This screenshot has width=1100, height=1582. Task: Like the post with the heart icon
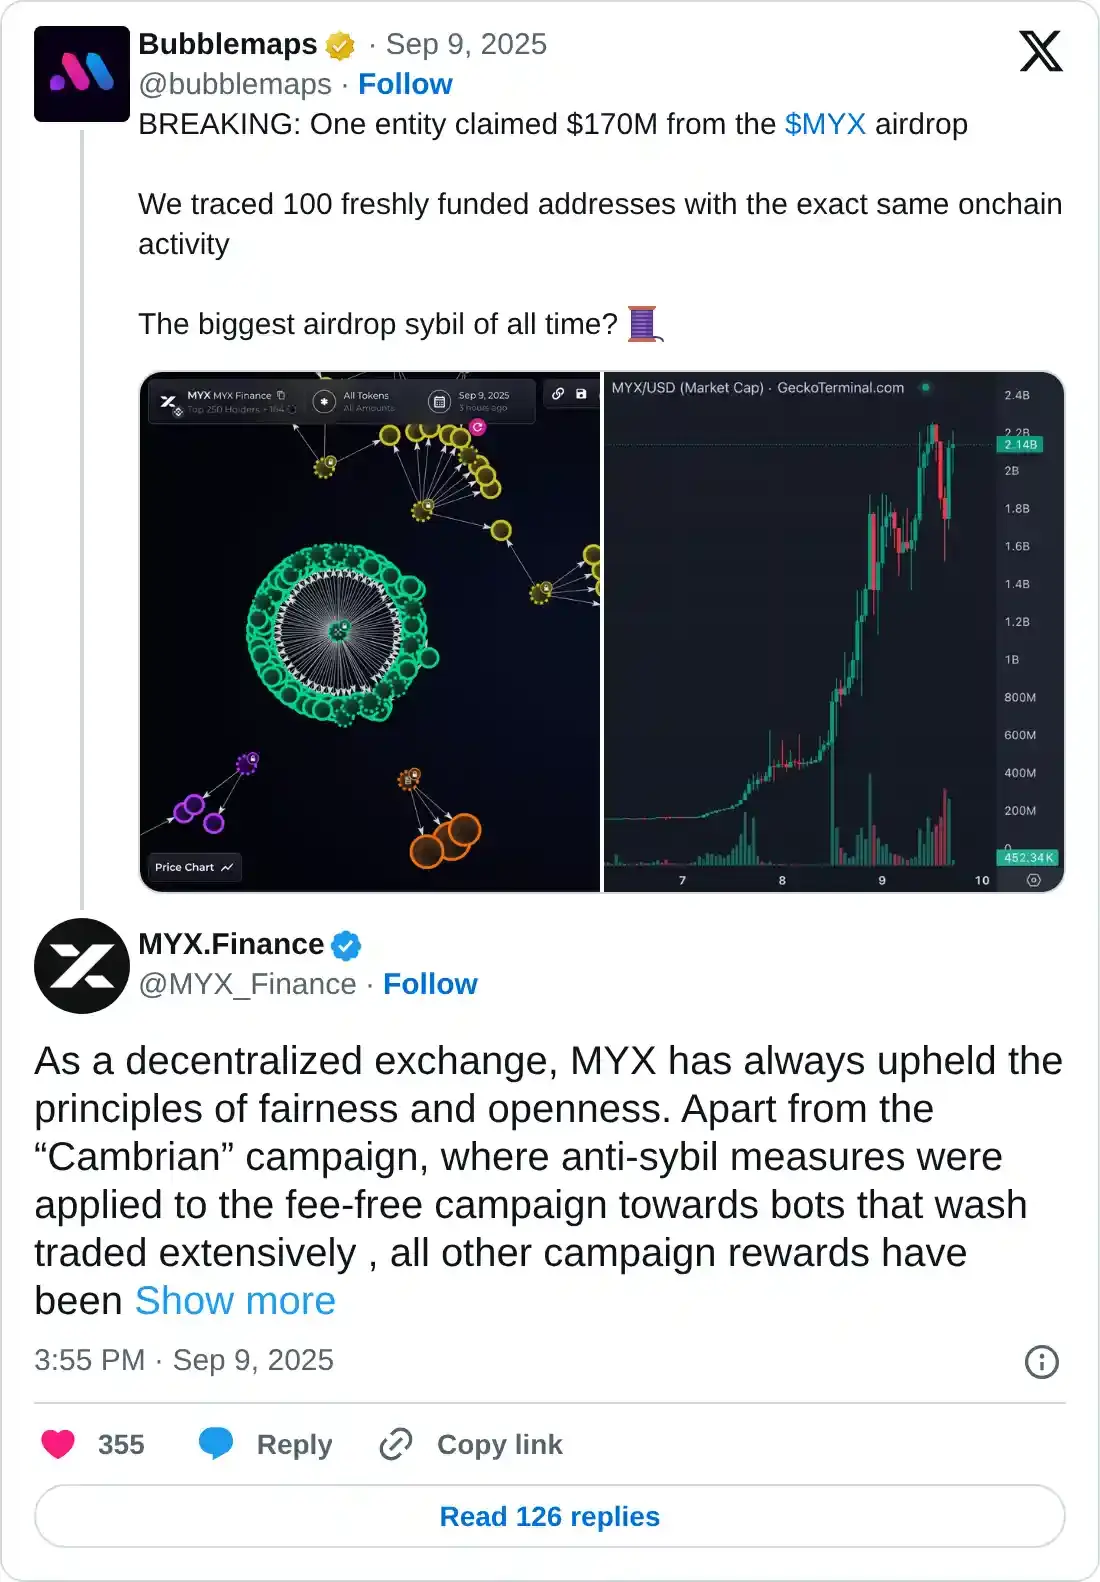tap(58, 1444)
